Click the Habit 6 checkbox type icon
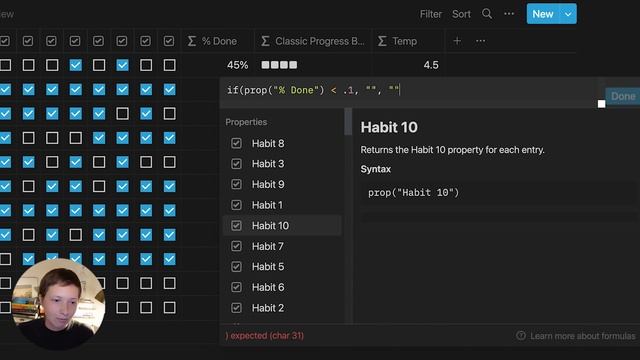This screenshot has height=360, width=640. (236, 287)
